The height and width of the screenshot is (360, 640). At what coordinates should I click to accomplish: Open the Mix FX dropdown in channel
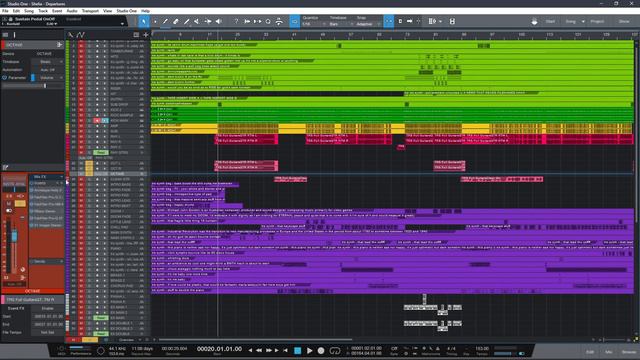click(46, 177)
